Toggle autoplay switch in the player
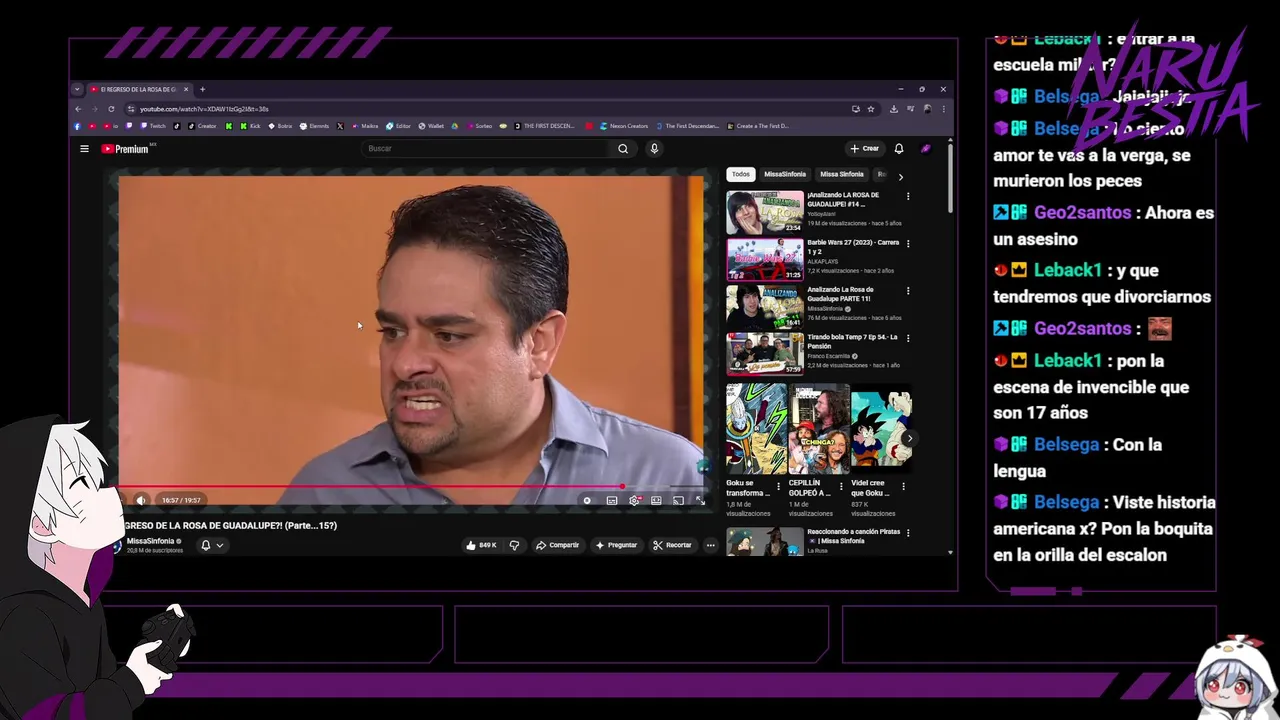 (x=587, y=500)
